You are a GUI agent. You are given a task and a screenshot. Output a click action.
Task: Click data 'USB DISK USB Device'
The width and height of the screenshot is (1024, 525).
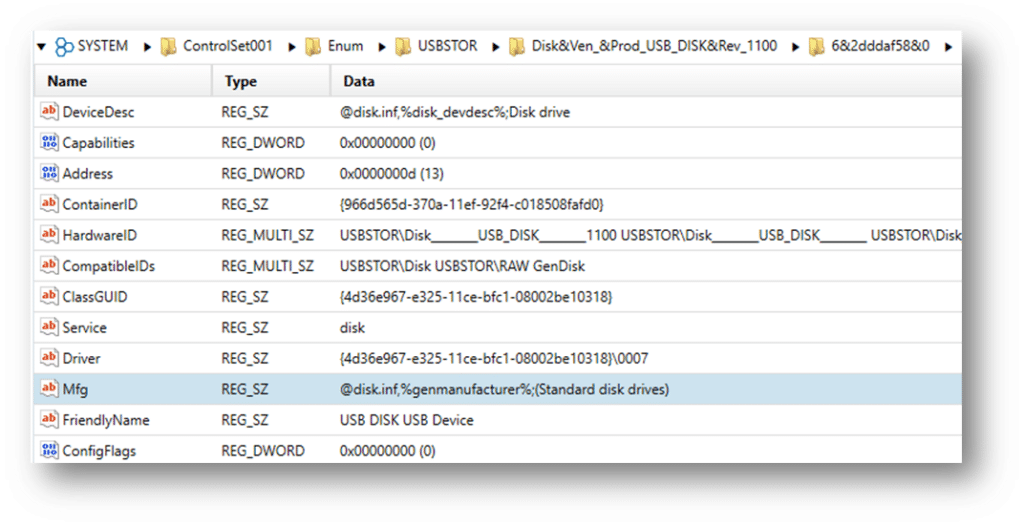tap(406, 420)
